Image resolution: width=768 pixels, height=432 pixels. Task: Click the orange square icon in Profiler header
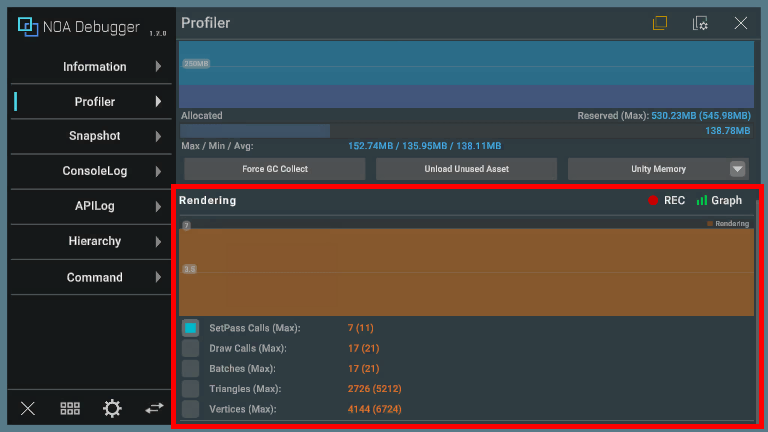[660, 23]
